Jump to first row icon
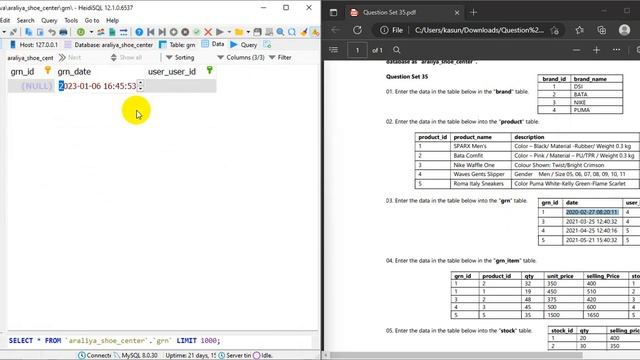 coord(151,32)
